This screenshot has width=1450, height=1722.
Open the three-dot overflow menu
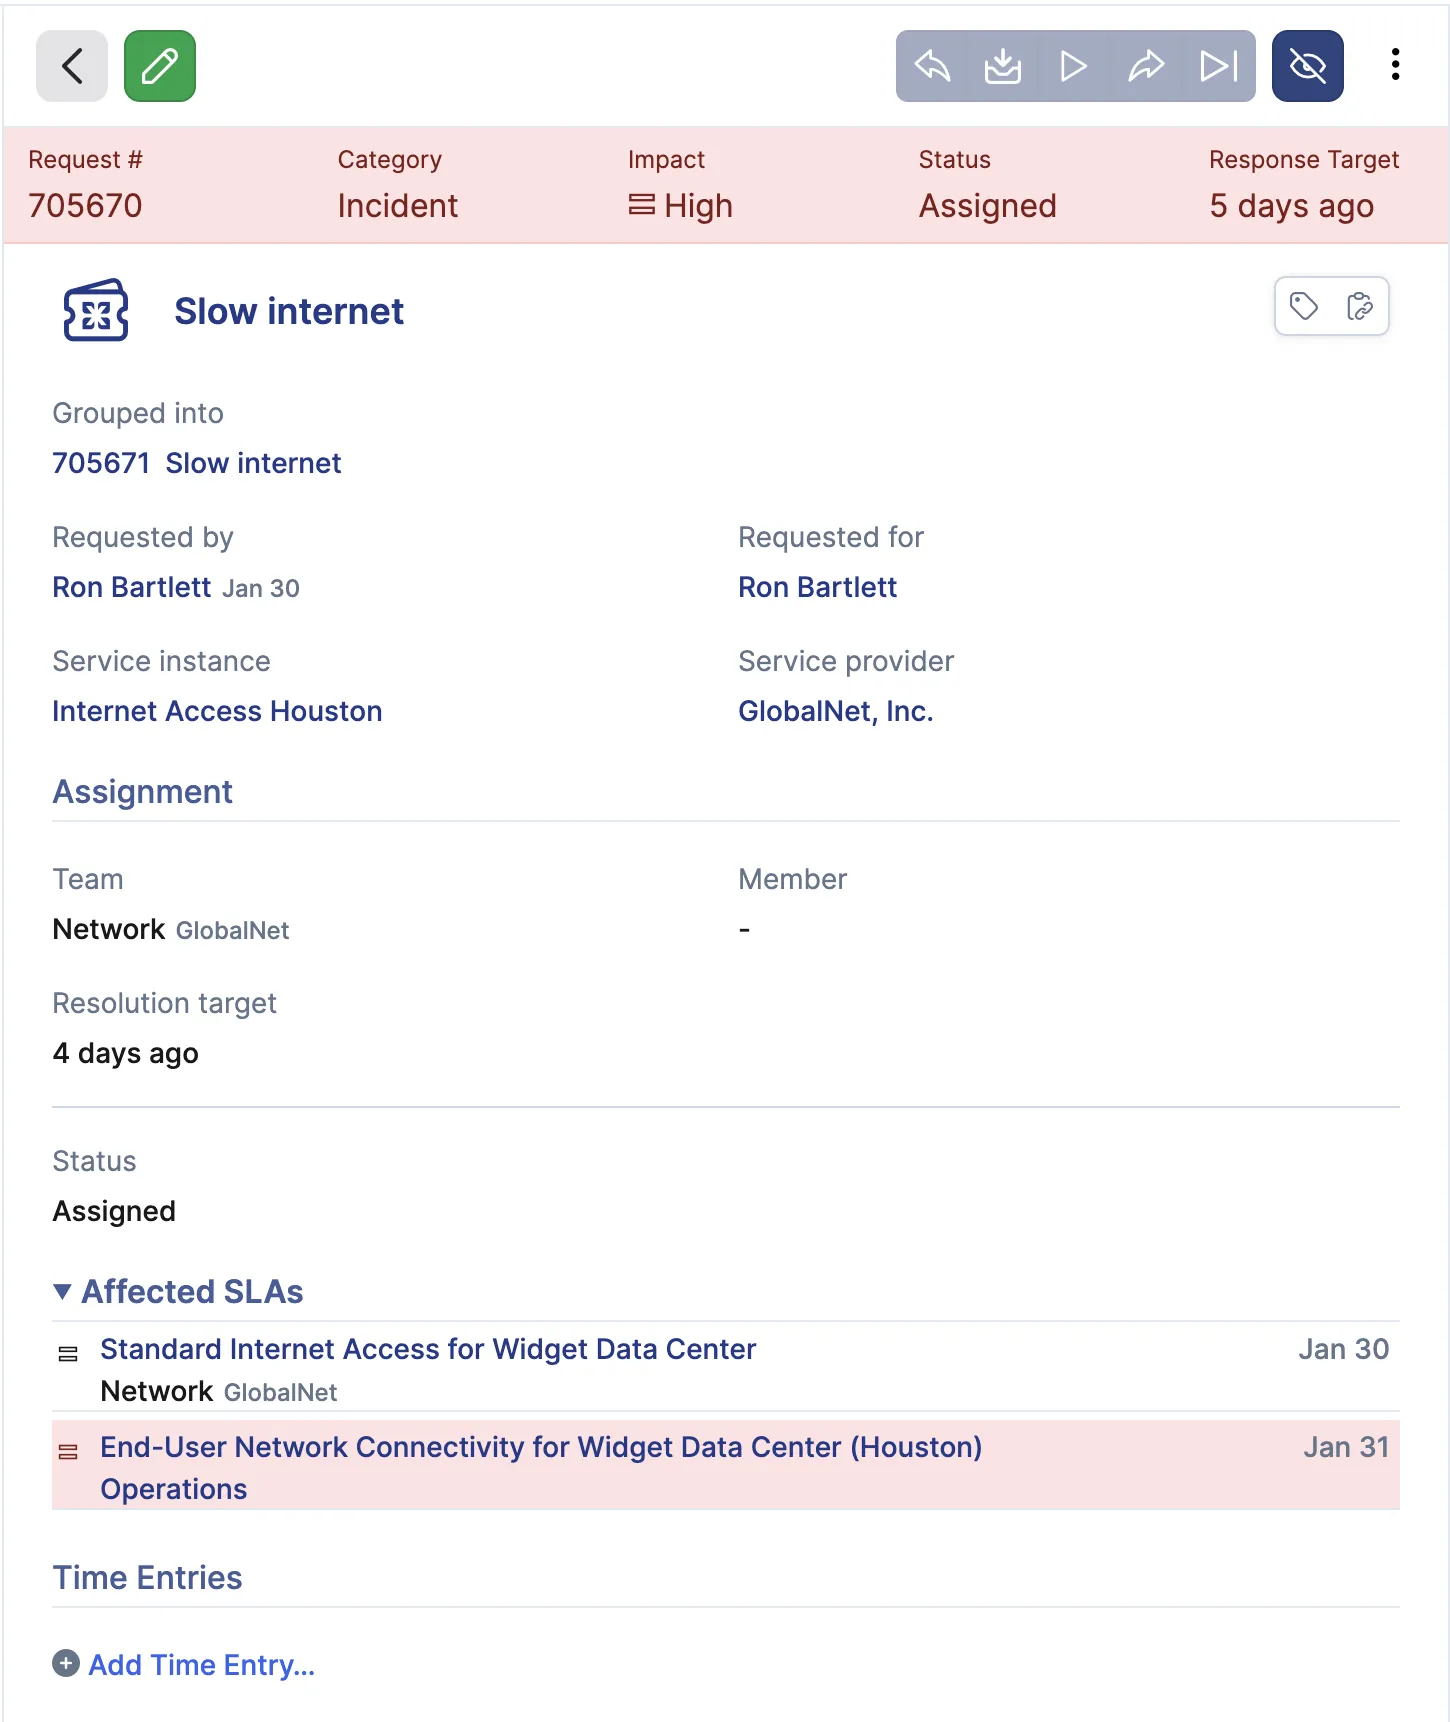click(x=1396, y=65)
